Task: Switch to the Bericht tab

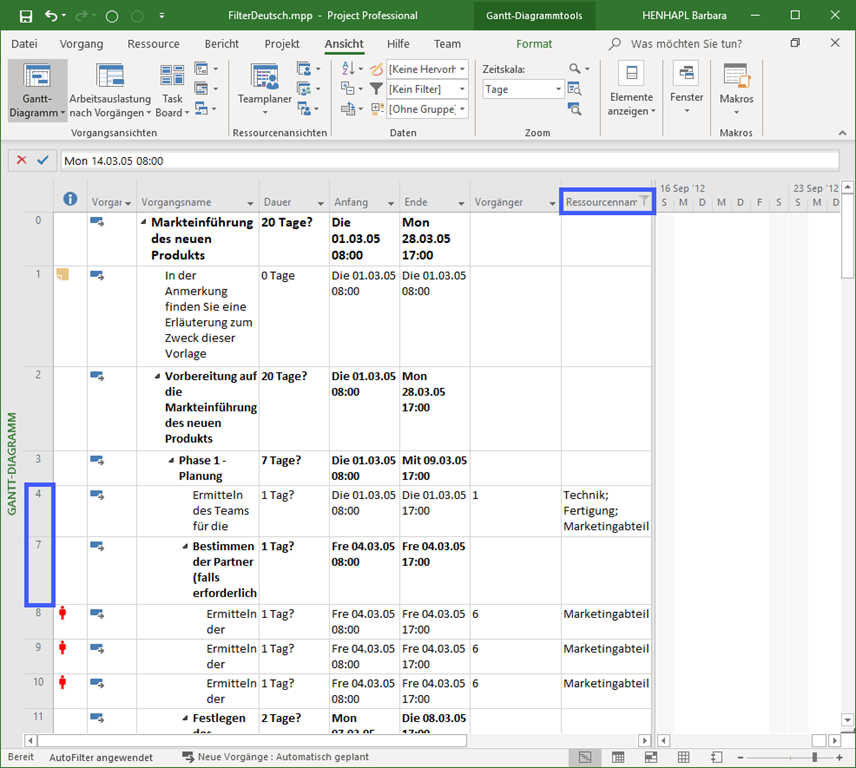Action: click(x=222, y=44)
